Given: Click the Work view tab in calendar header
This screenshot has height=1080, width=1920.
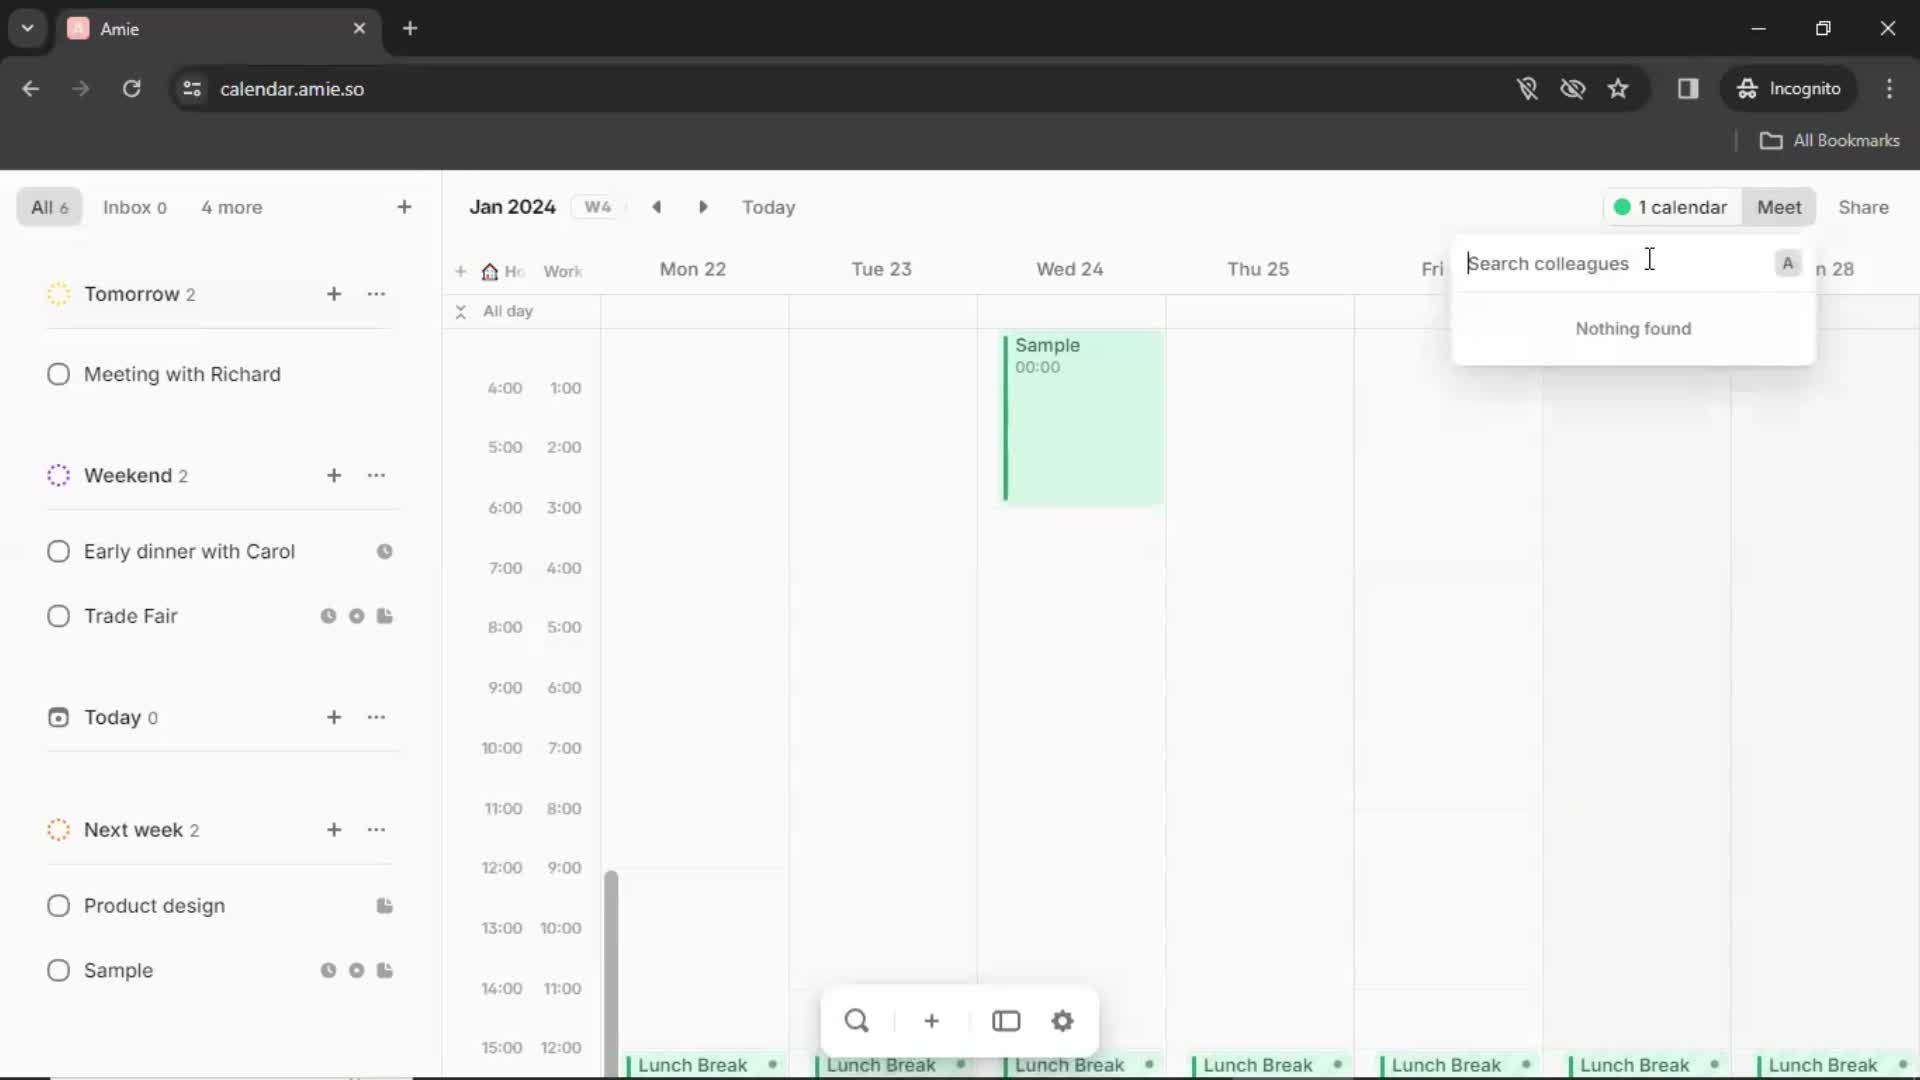Looking at the screenshot, I should point(563,270).
